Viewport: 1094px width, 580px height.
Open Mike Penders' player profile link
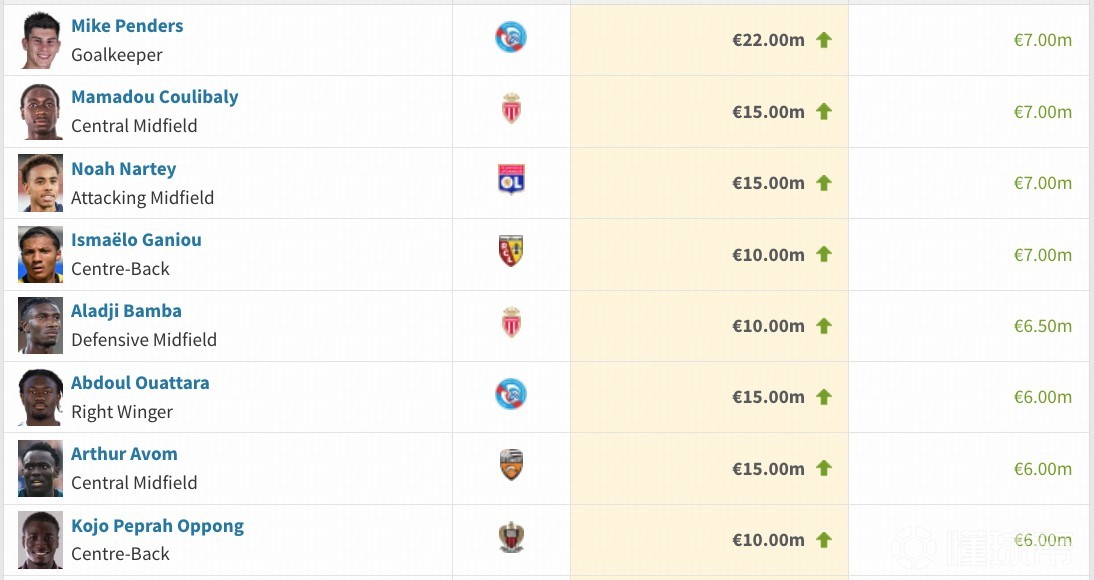point(127,26)
